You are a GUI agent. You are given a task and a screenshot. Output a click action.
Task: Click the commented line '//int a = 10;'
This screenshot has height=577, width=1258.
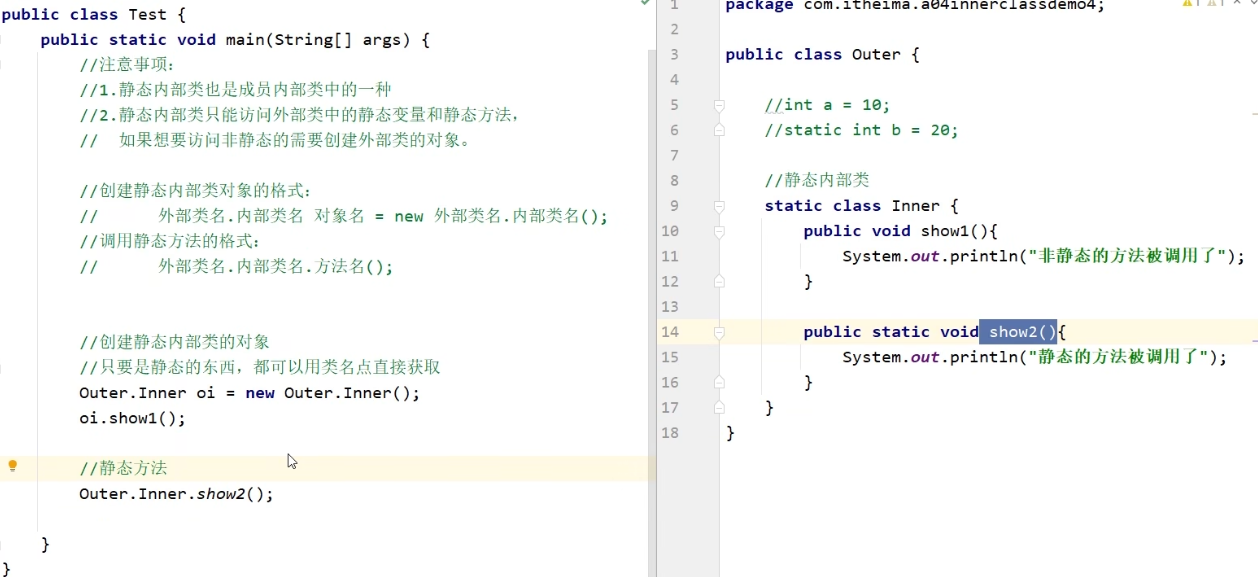[x=827, y=105]
